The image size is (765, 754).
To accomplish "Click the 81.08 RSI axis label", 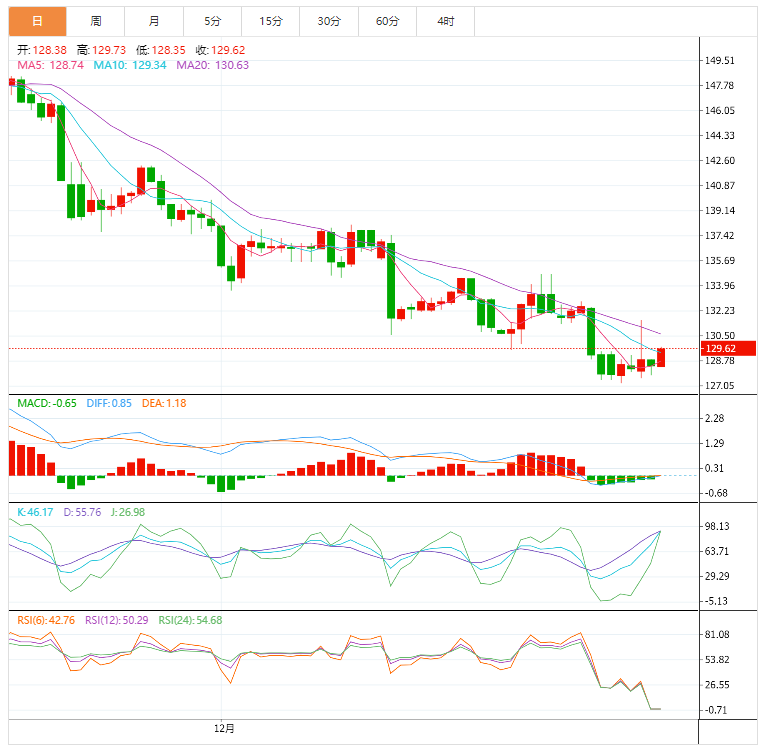I will click(x=717, y=634).
